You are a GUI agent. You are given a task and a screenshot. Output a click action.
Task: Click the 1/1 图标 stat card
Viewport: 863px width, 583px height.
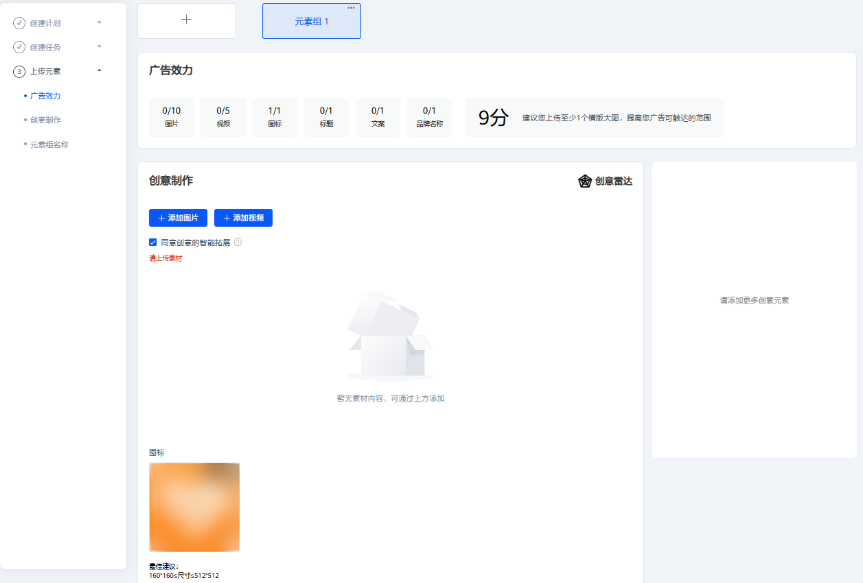275,117
